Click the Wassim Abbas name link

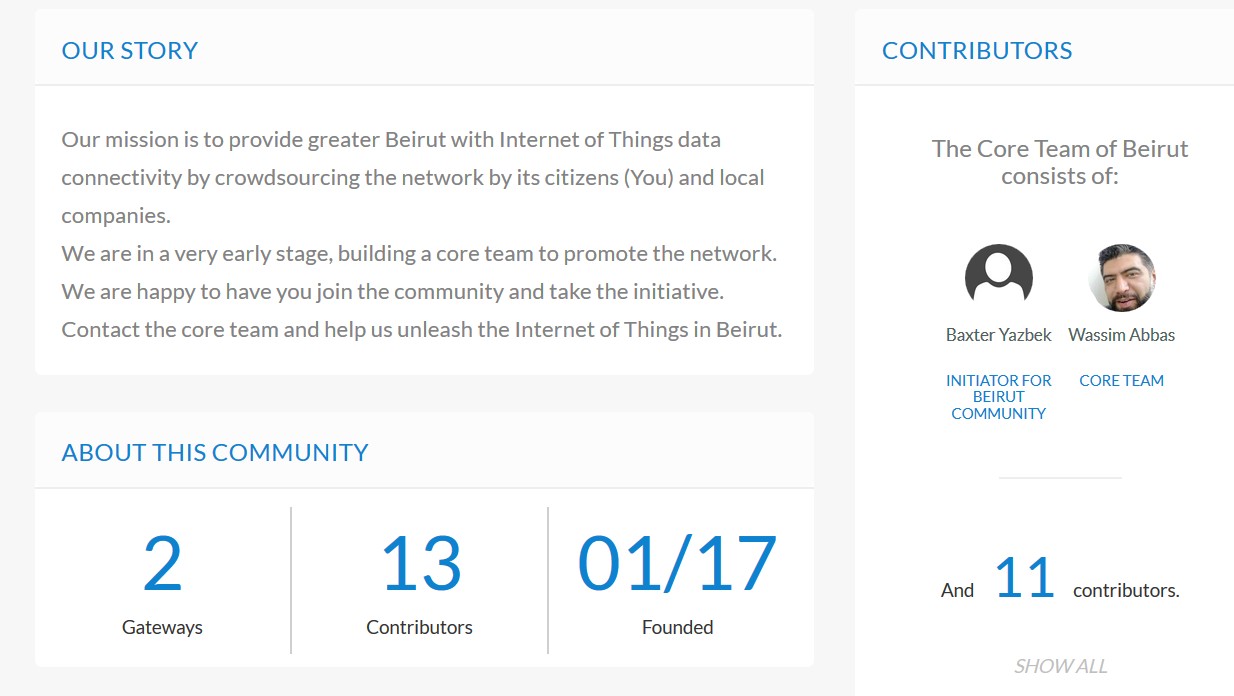pyautogui.click(x=1121, y=335)
